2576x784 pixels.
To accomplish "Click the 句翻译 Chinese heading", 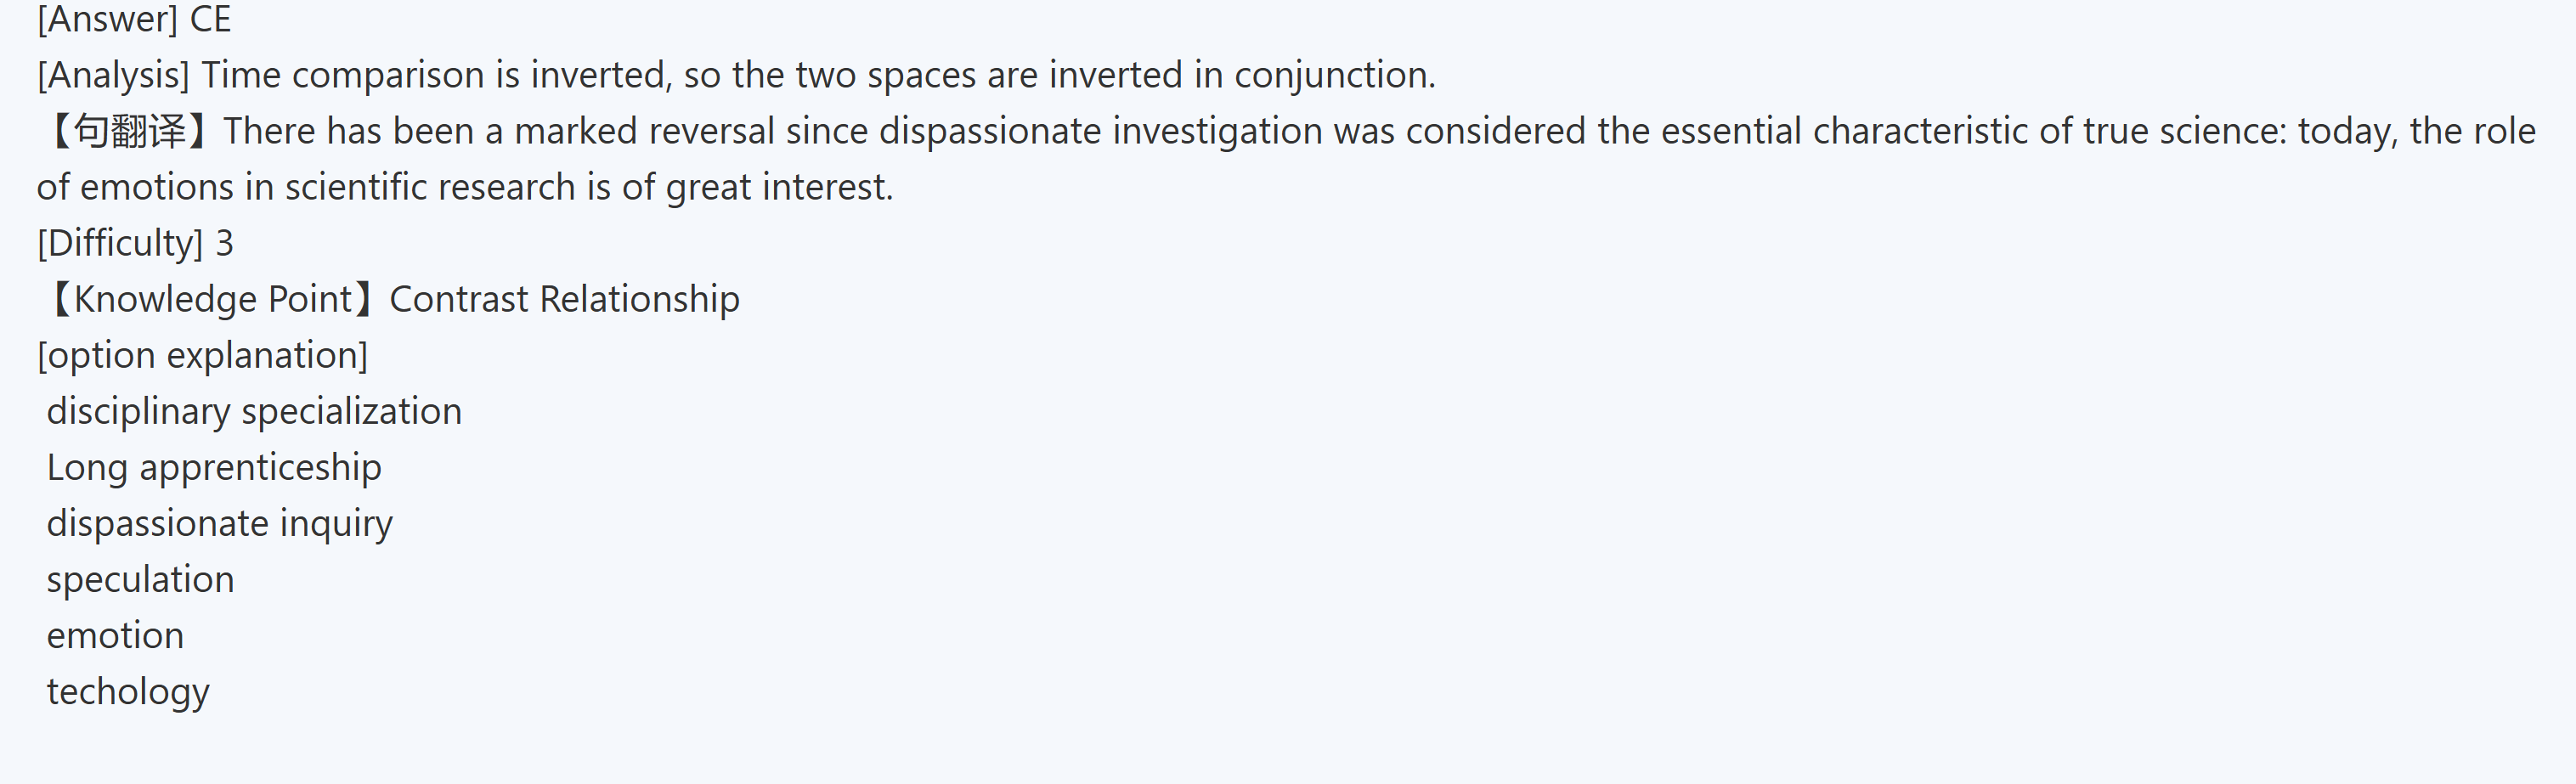I will [x=130, y=131].
